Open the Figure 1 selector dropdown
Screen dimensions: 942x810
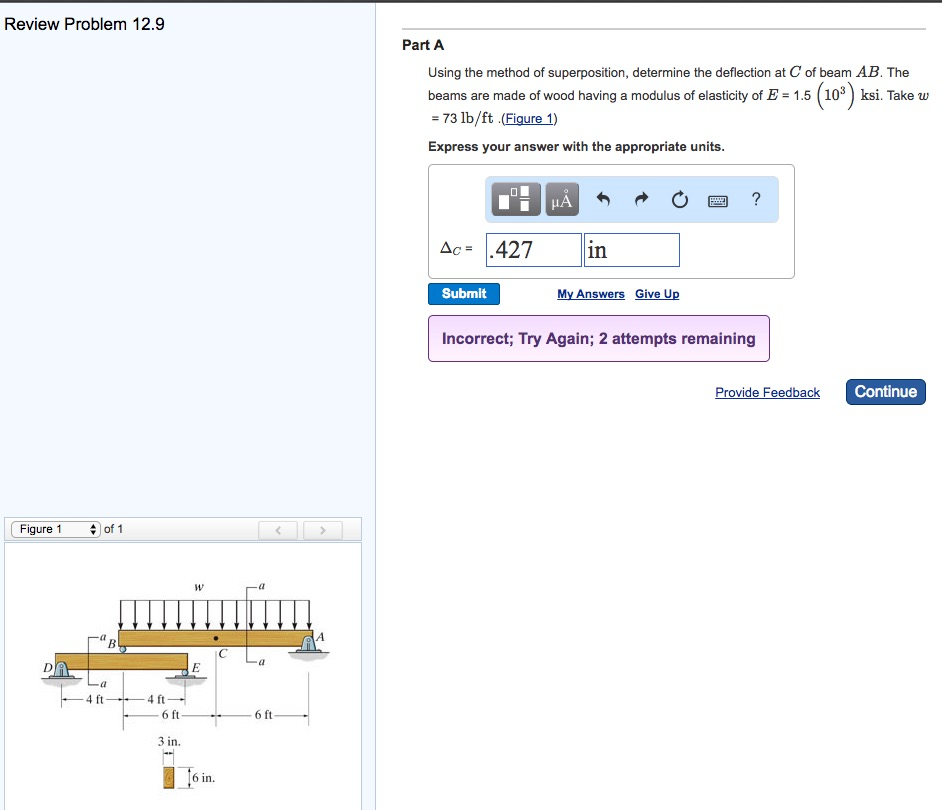click(43, 529)
